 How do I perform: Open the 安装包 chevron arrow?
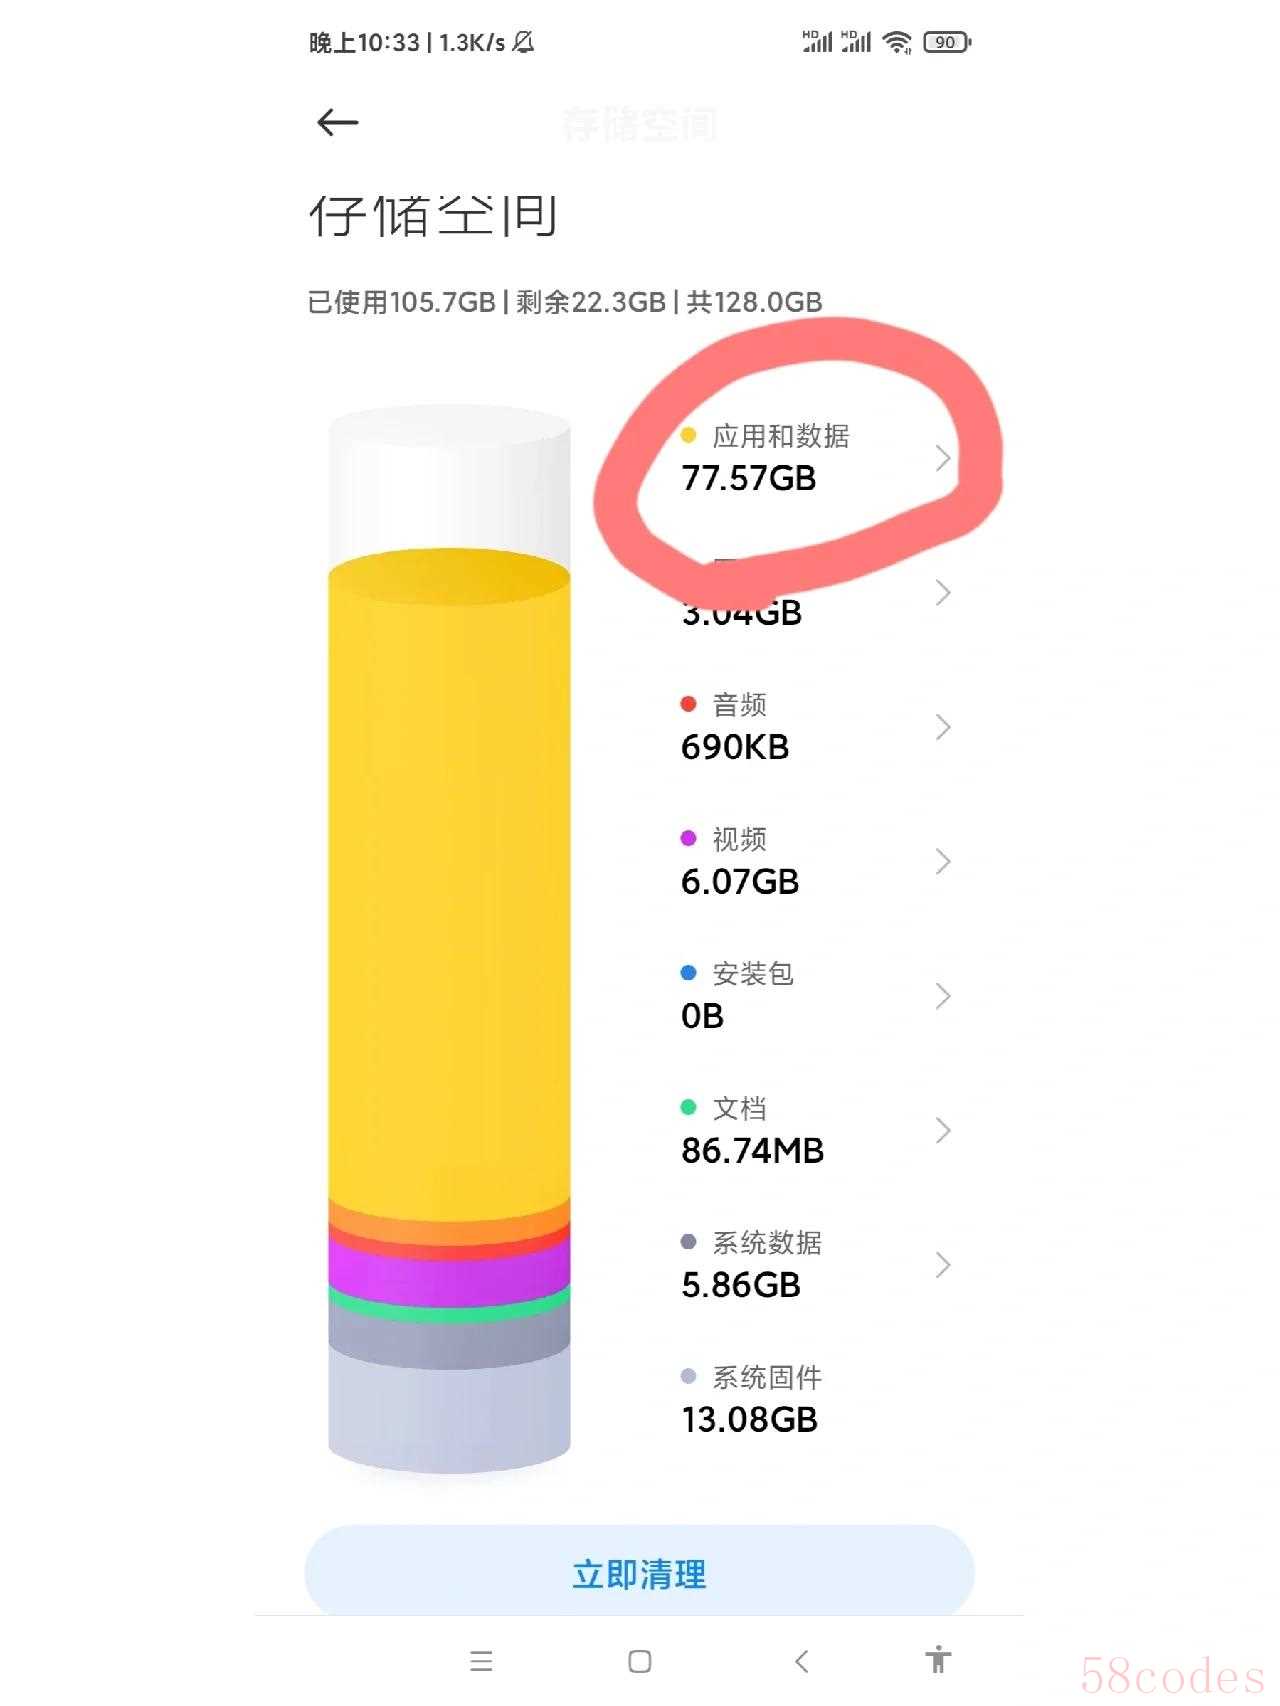[942, 996]
